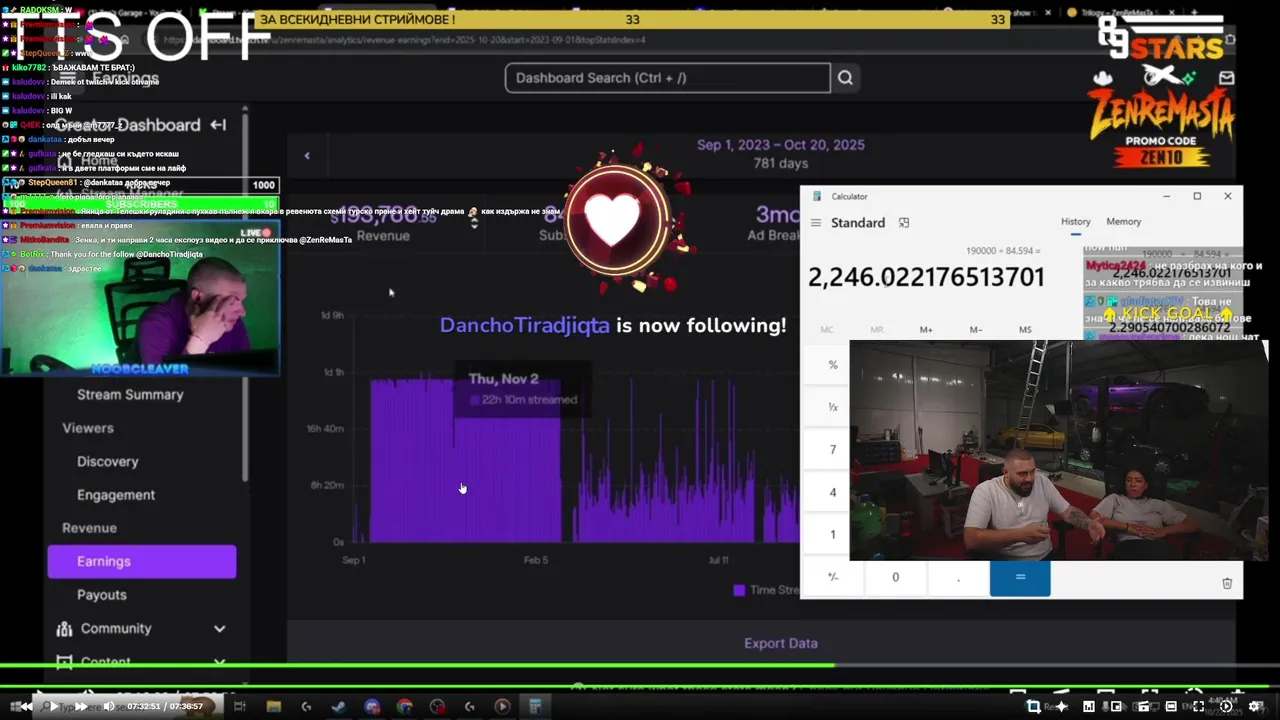The width and height of the screenshot is (1280, 720).
Task: Switch to Calculator History tab
Action: 1075,222
